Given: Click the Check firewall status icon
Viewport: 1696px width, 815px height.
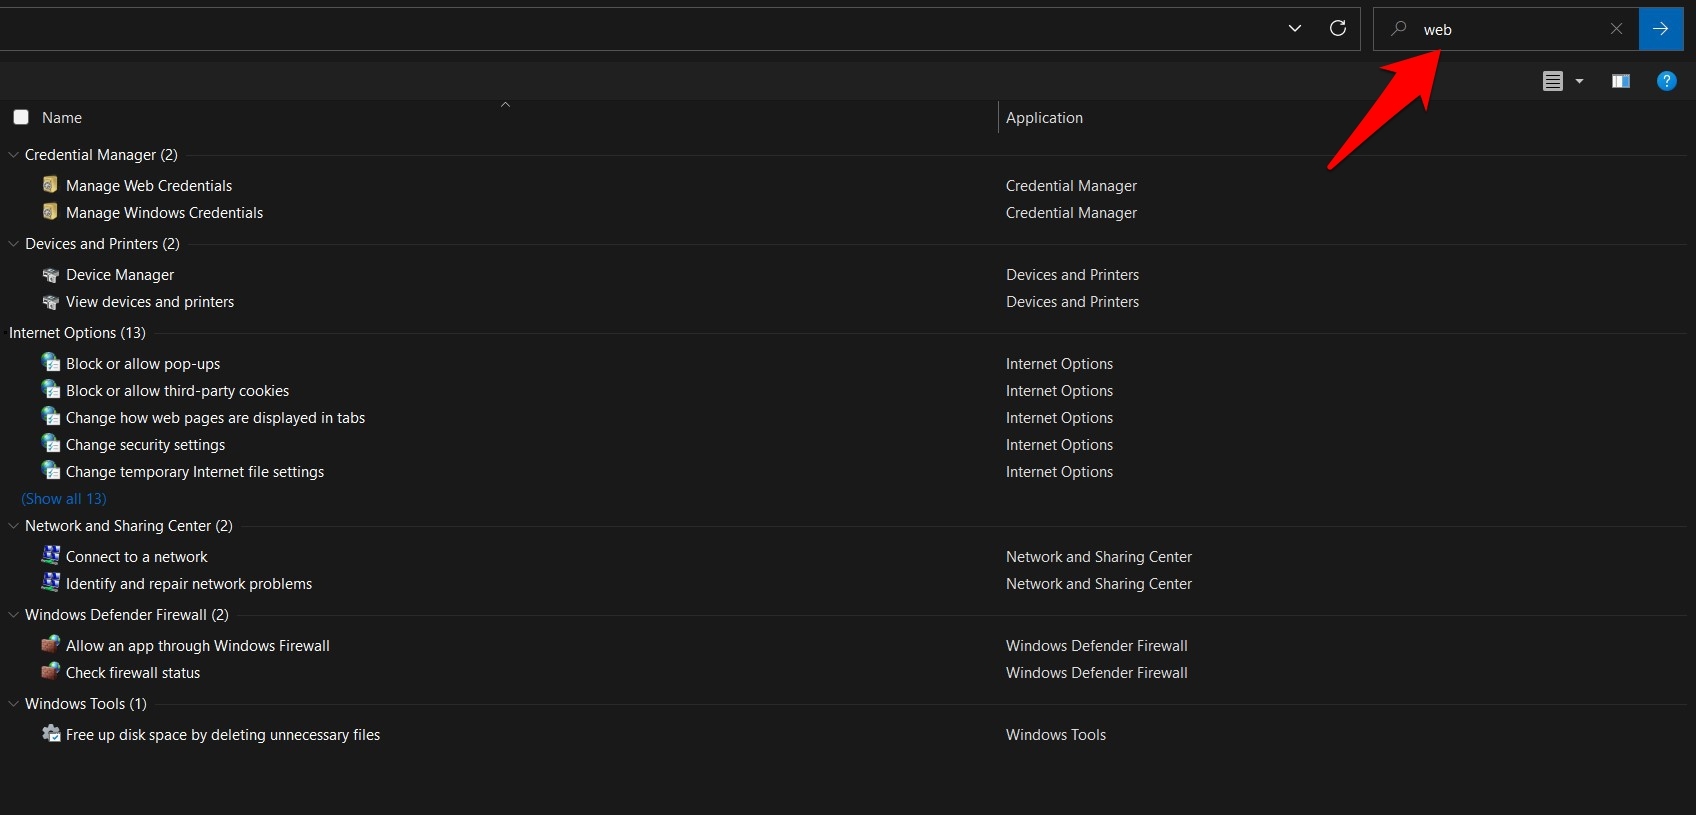Looking at the screenshot, I should (51, 672).
